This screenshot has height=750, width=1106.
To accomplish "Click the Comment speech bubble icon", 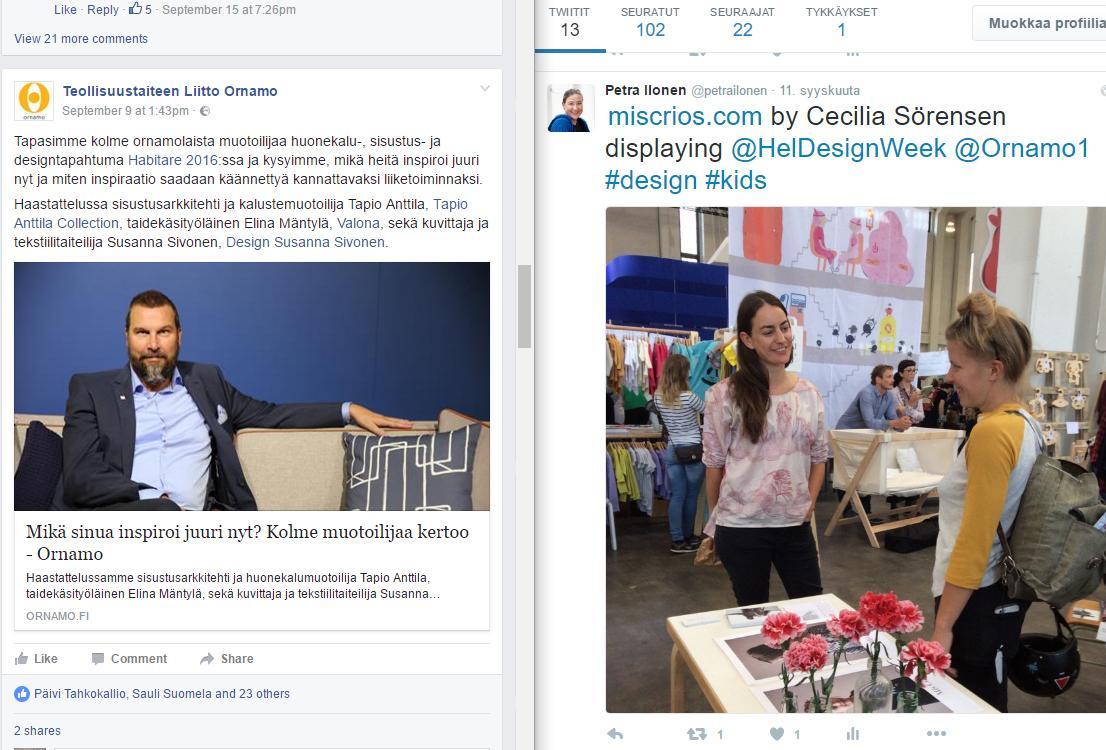I will coord(98,658).
